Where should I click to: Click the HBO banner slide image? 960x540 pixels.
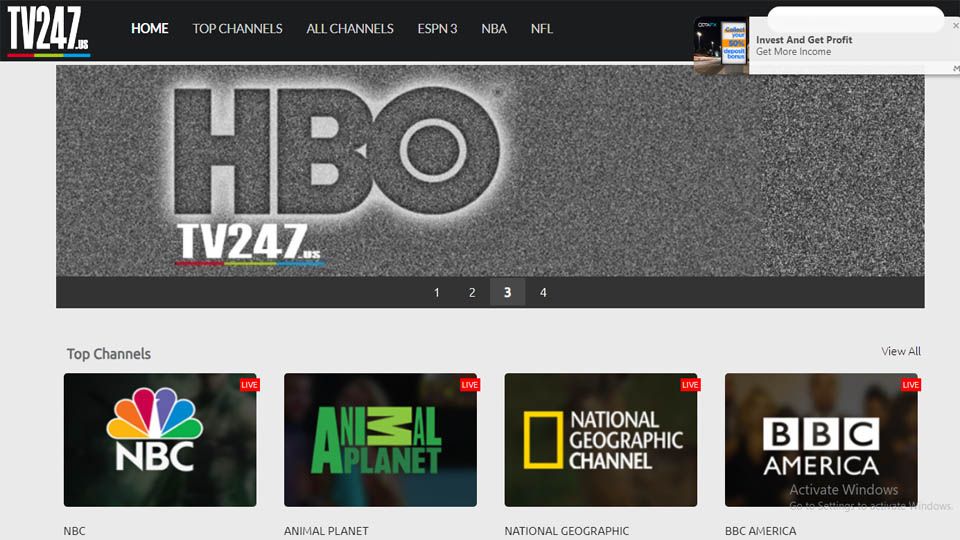pos(490,171)
